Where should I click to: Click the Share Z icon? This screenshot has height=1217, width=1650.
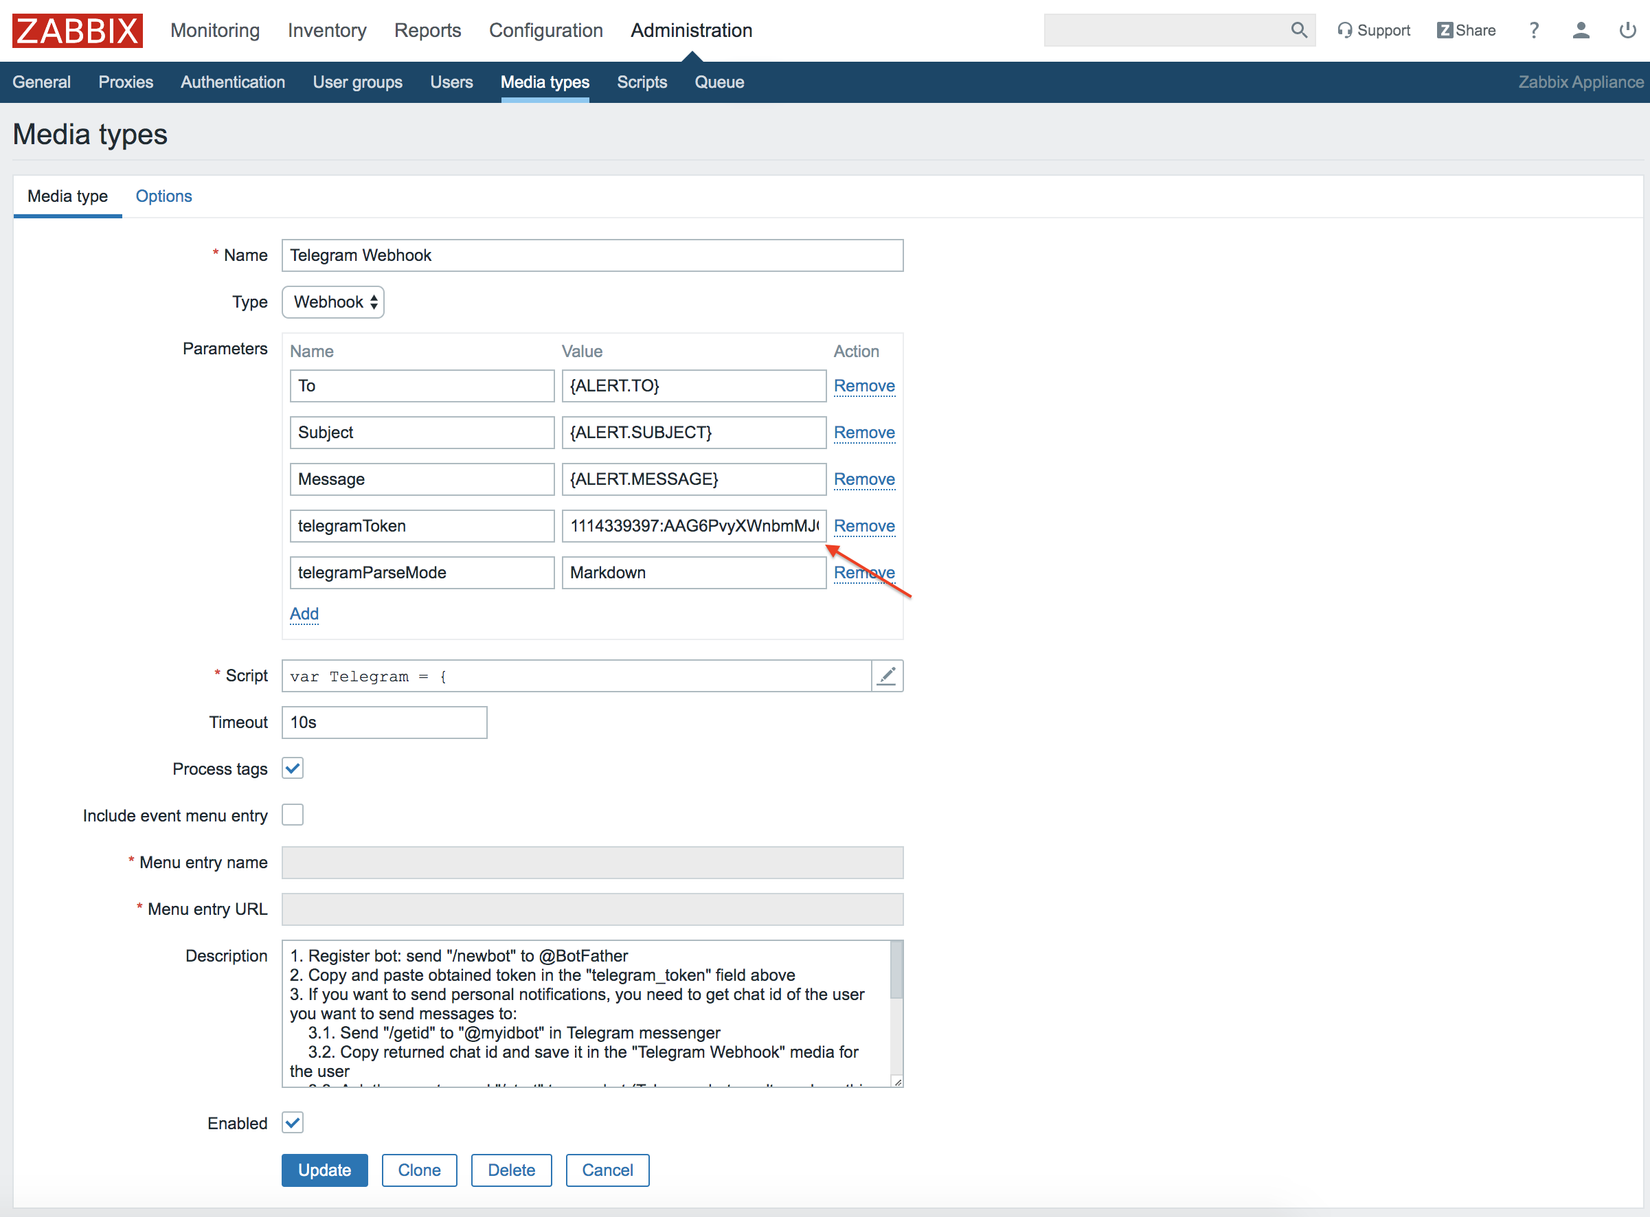tap(1445, 30)
